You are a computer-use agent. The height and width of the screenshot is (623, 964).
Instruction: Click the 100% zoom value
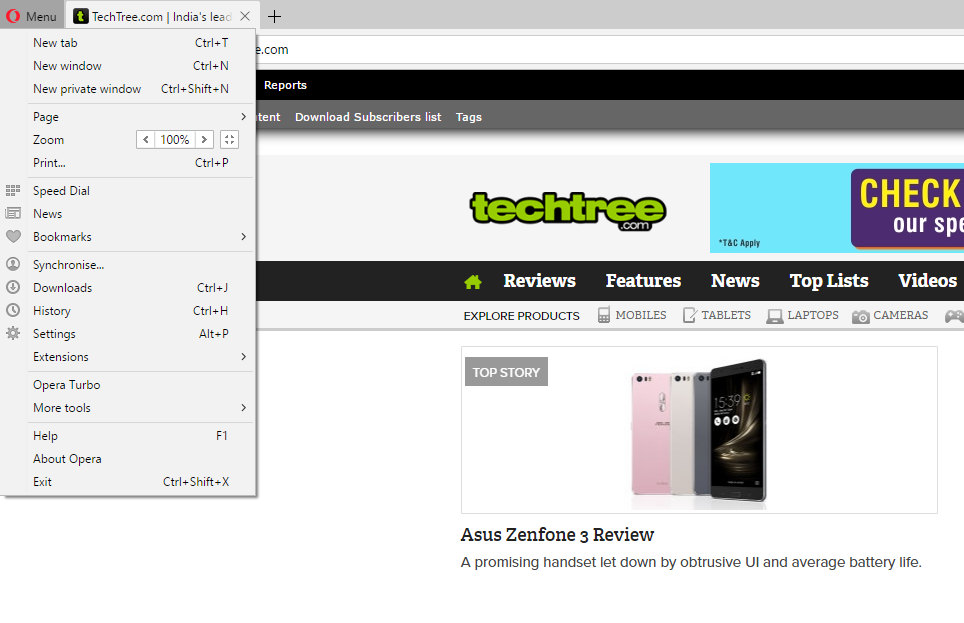(175, 140)
